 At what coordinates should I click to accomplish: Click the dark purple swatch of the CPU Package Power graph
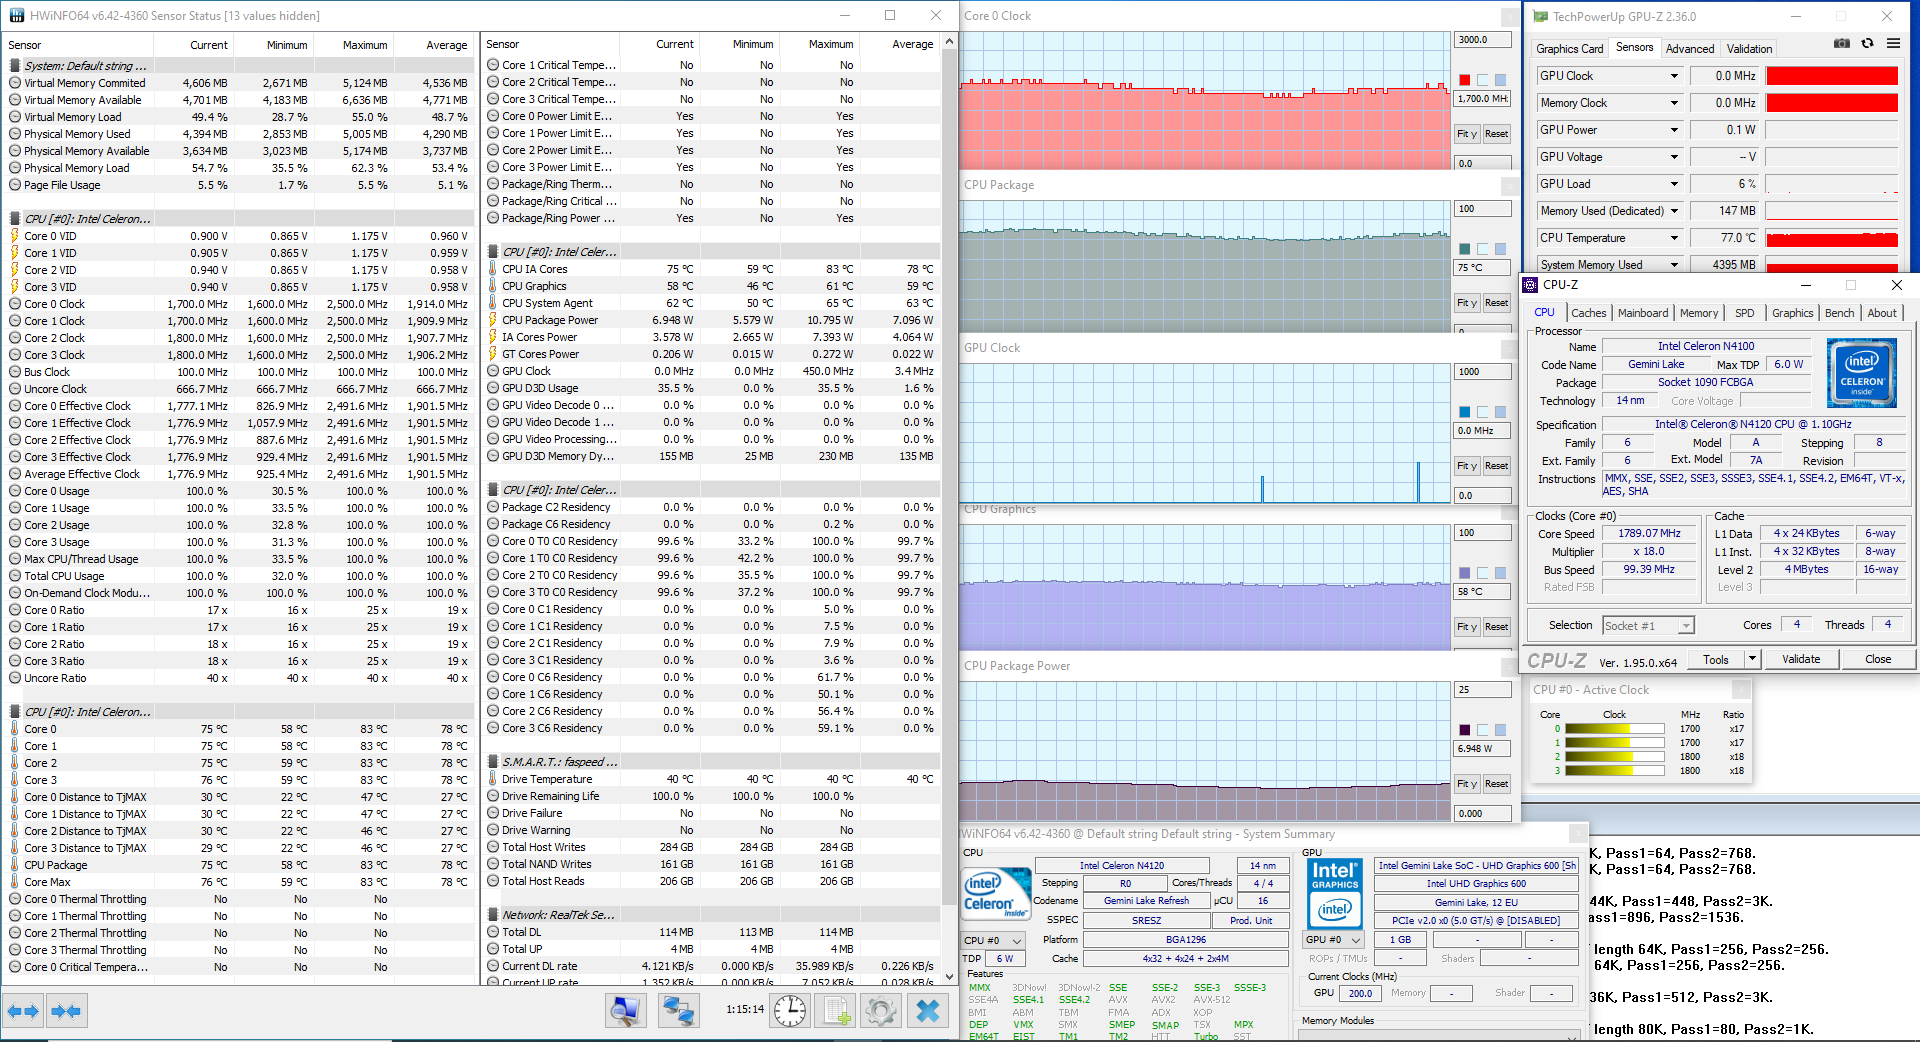tap(1465, 730)
